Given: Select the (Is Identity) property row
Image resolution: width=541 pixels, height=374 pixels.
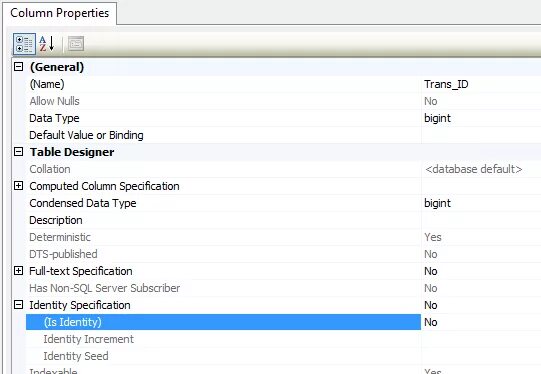Looking at the screenshot, I should click(223, 322).
